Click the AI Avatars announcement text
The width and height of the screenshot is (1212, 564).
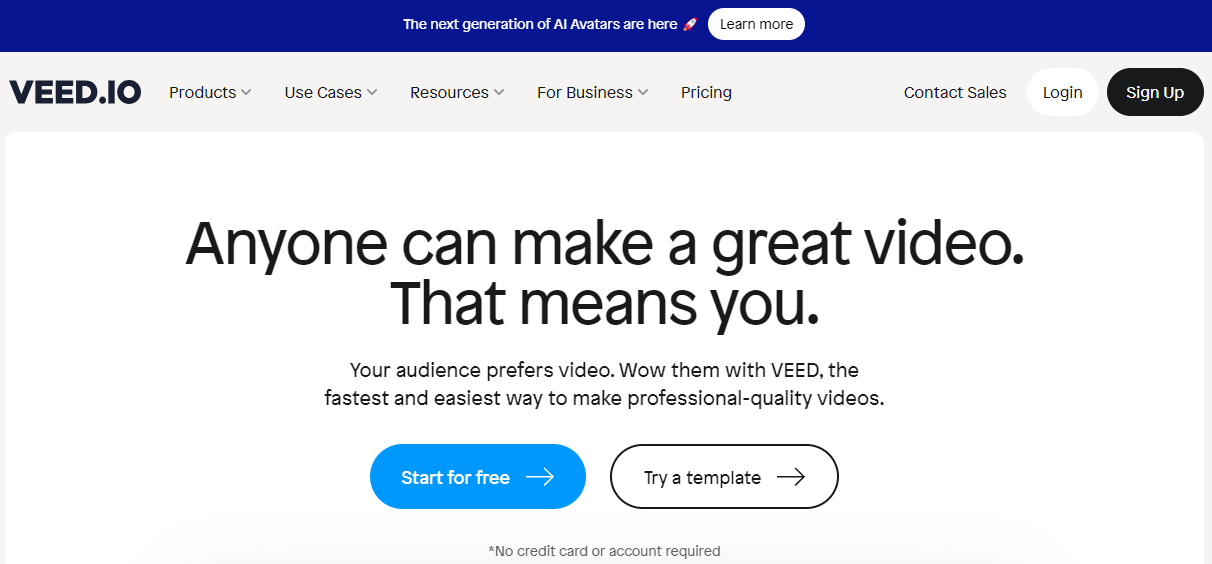pos(541,24)
